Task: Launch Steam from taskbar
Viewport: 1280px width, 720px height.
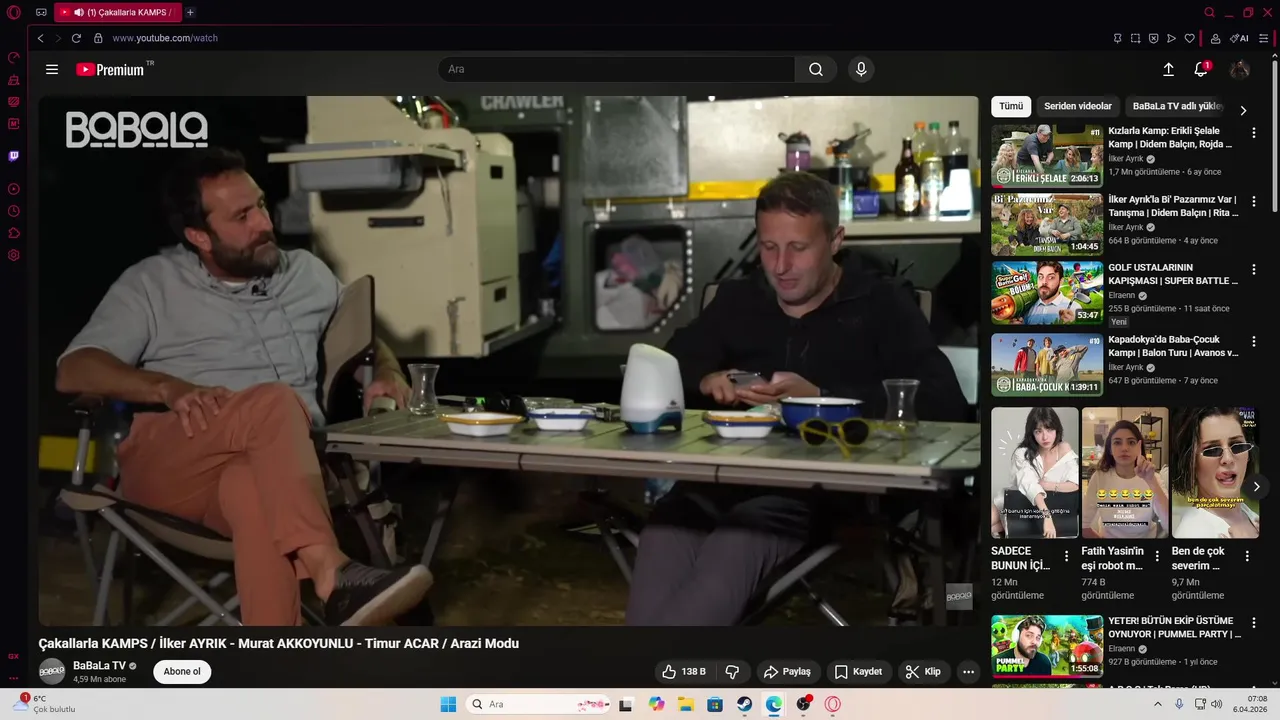Action: click(745, 704)
